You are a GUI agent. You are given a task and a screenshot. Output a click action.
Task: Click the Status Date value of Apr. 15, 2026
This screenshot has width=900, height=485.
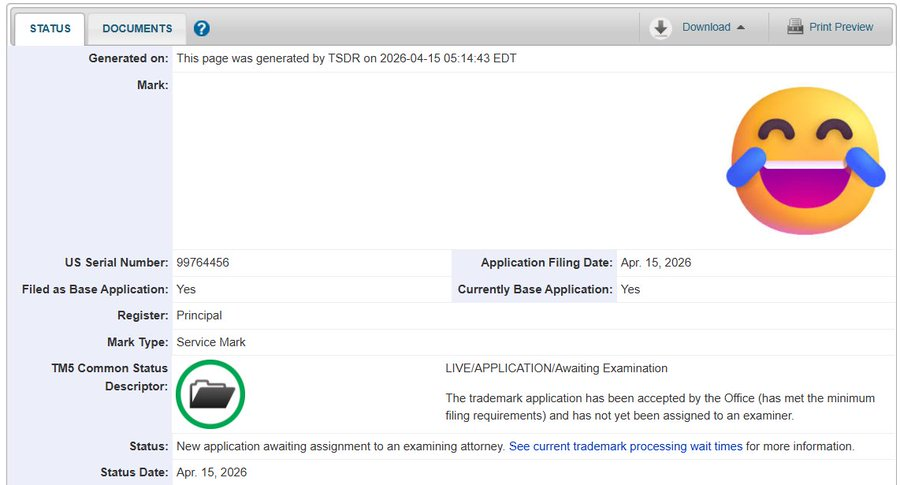pos(211,472)
